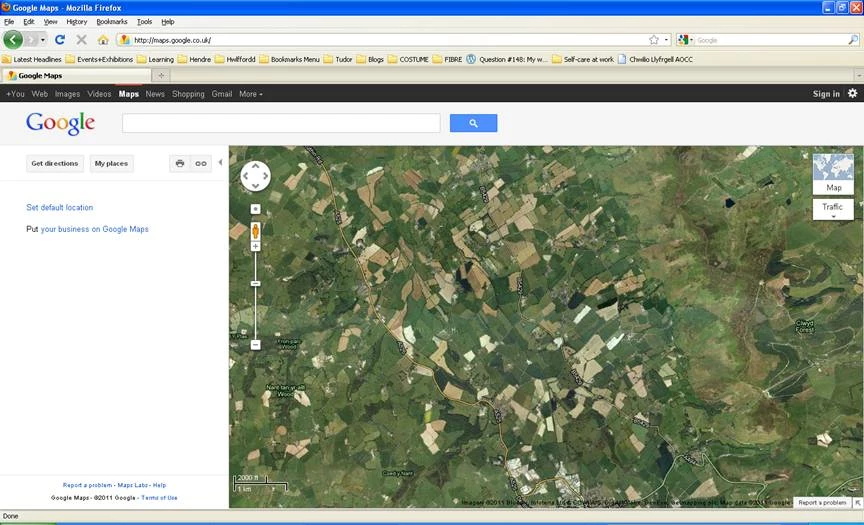Click the print icon button

tap(180, 163)
